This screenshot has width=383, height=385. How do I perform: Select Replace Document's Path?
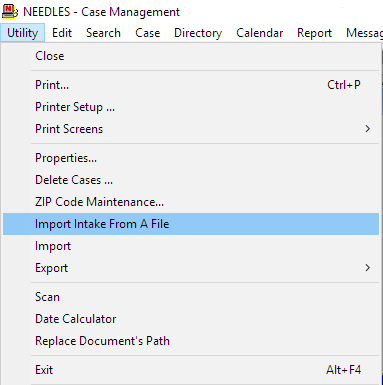pyautogui.click(x=191, y=341)
